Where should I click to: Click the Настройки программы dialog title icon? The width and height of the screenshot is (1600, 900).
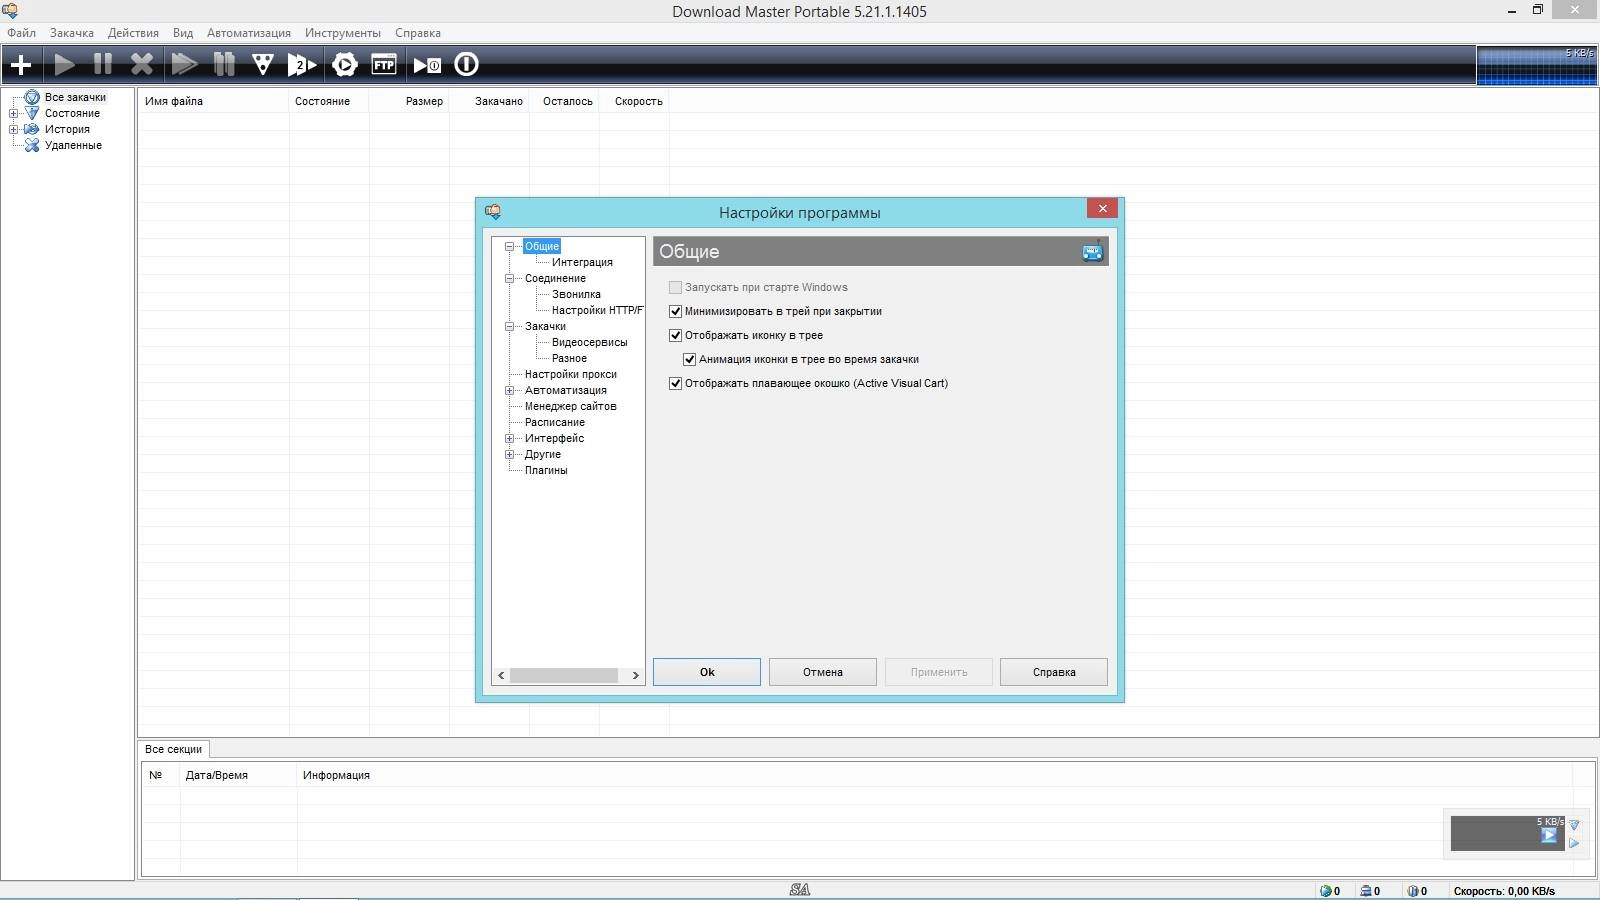click(x=492, y=211)
